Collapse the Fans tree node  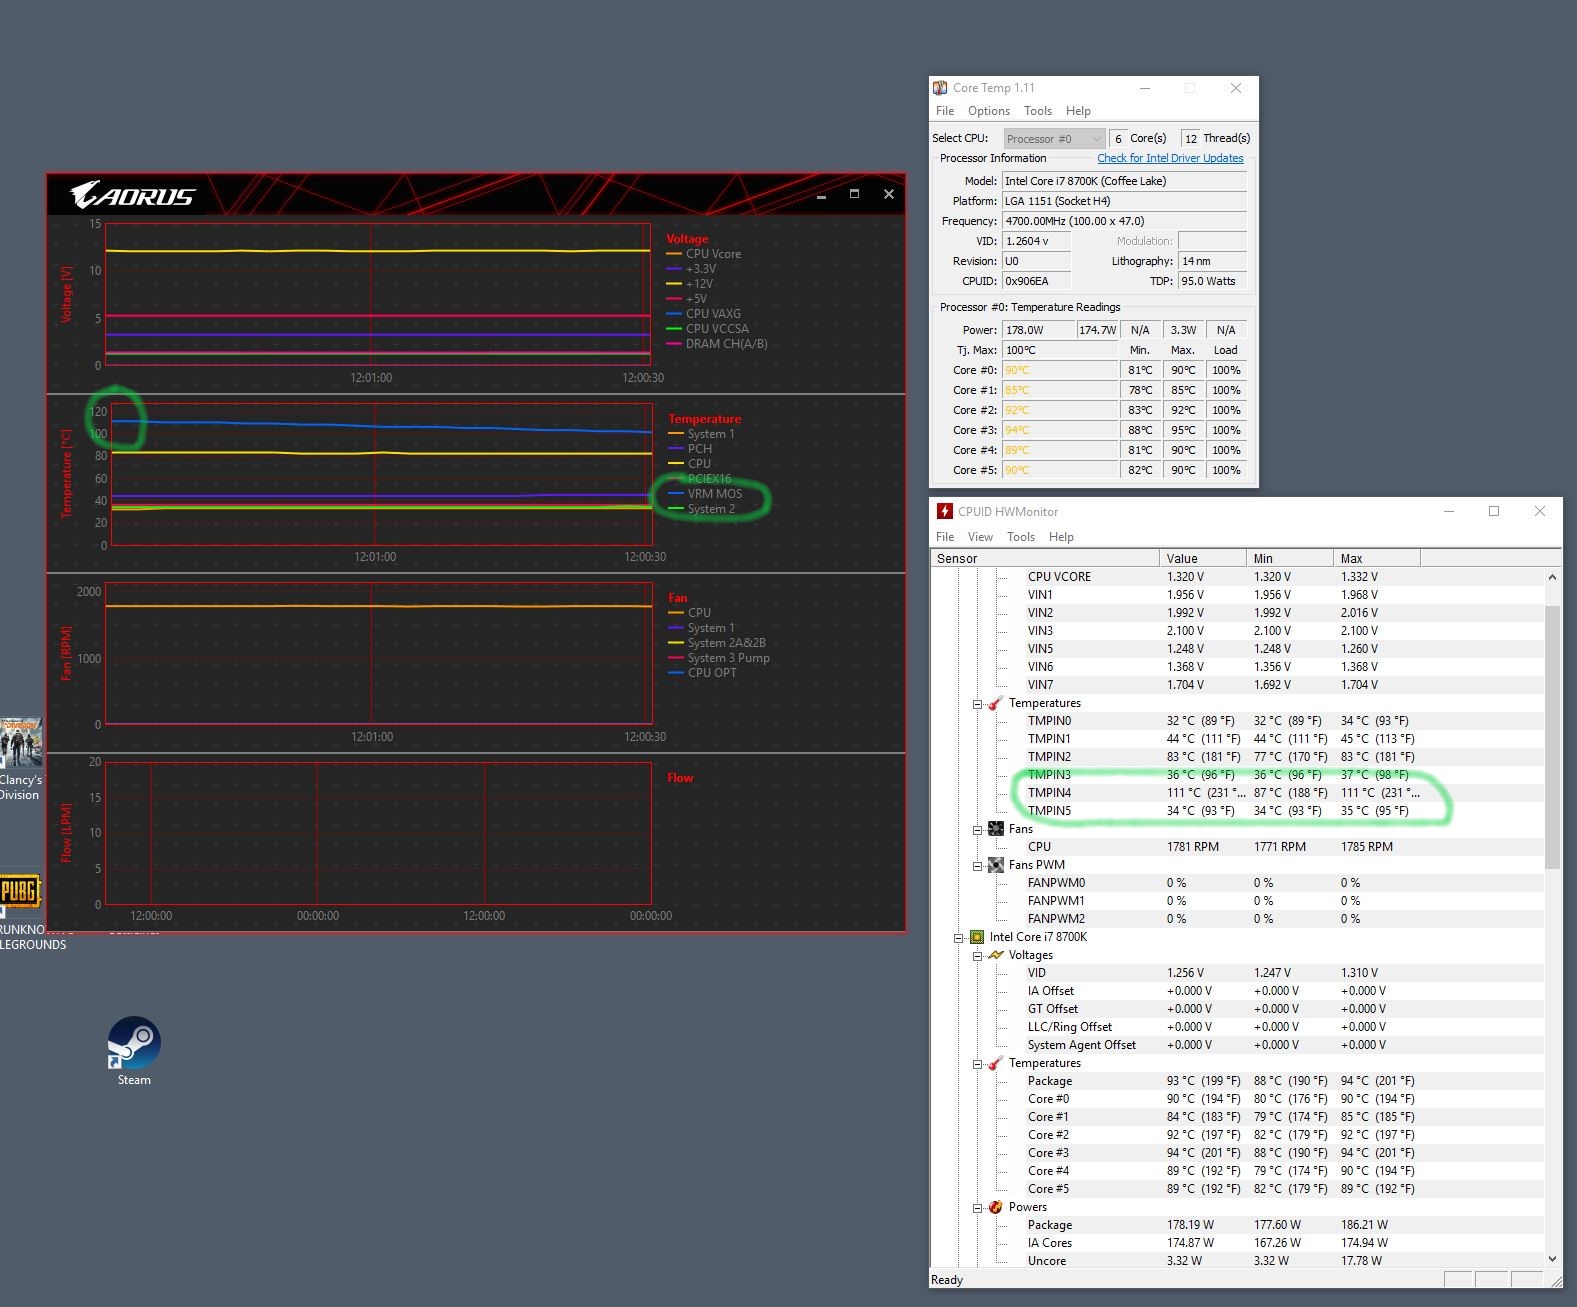point(978,829)
